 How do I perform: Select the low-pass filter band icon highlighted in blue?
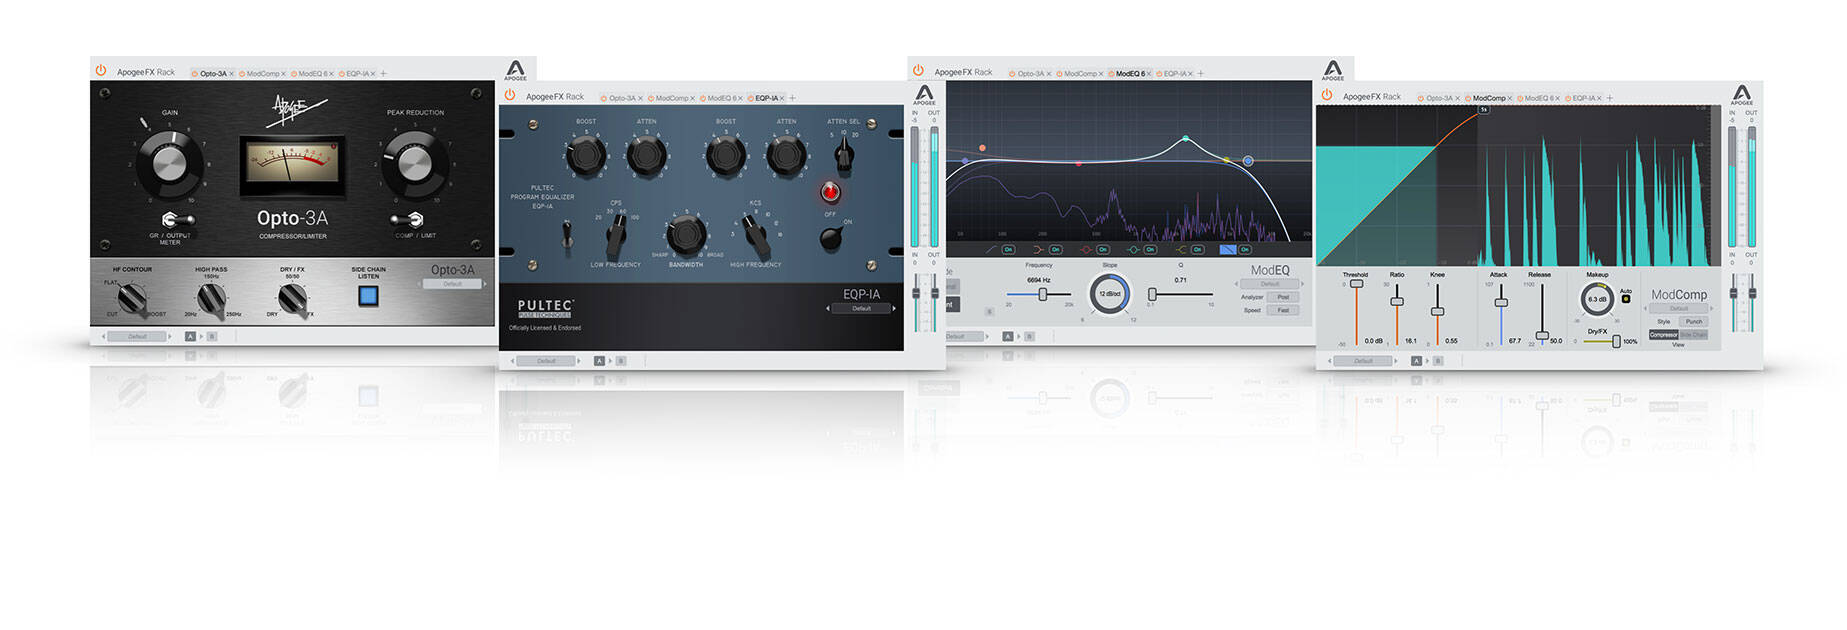[1228, 249]
